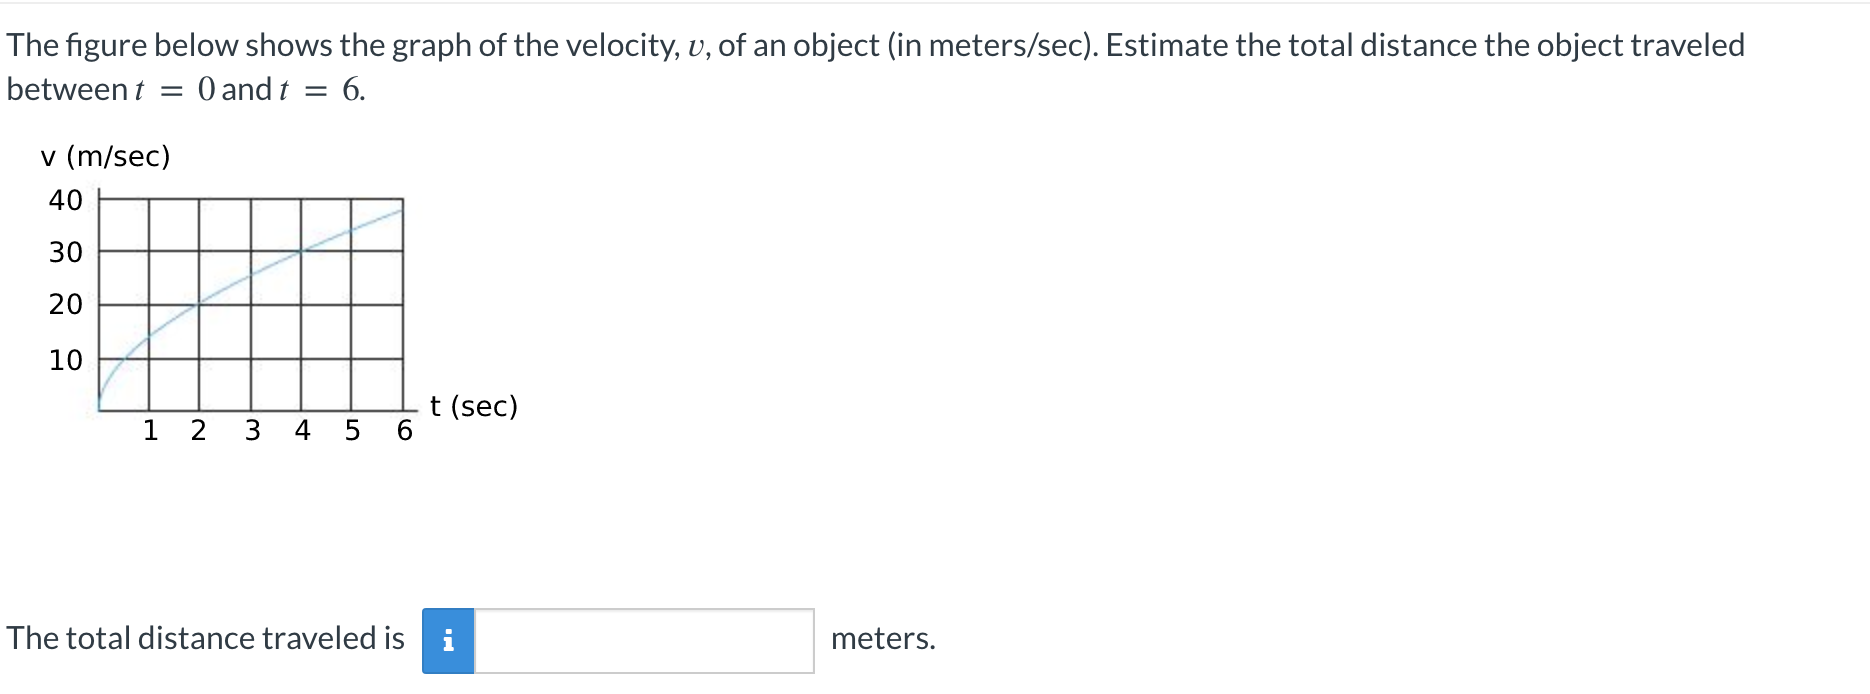
Task: Select the 10 label on the velocity axis
Action: tap(66, 360)
